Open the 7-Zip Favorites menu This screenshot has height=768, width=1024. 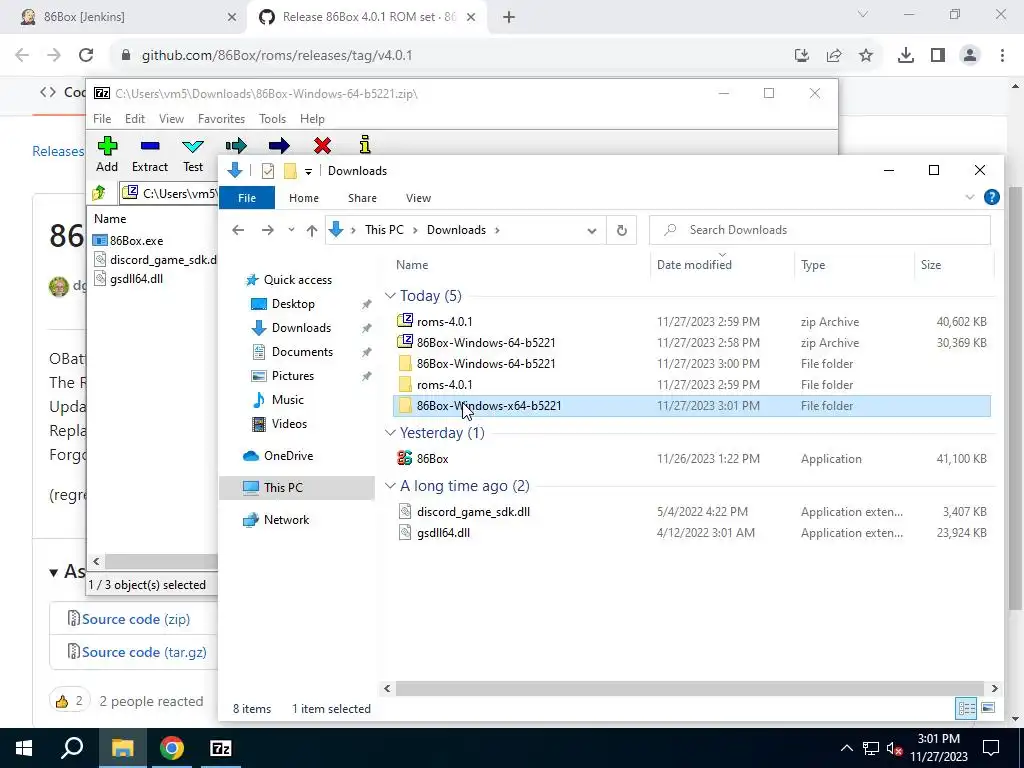(x=221, y=119)
